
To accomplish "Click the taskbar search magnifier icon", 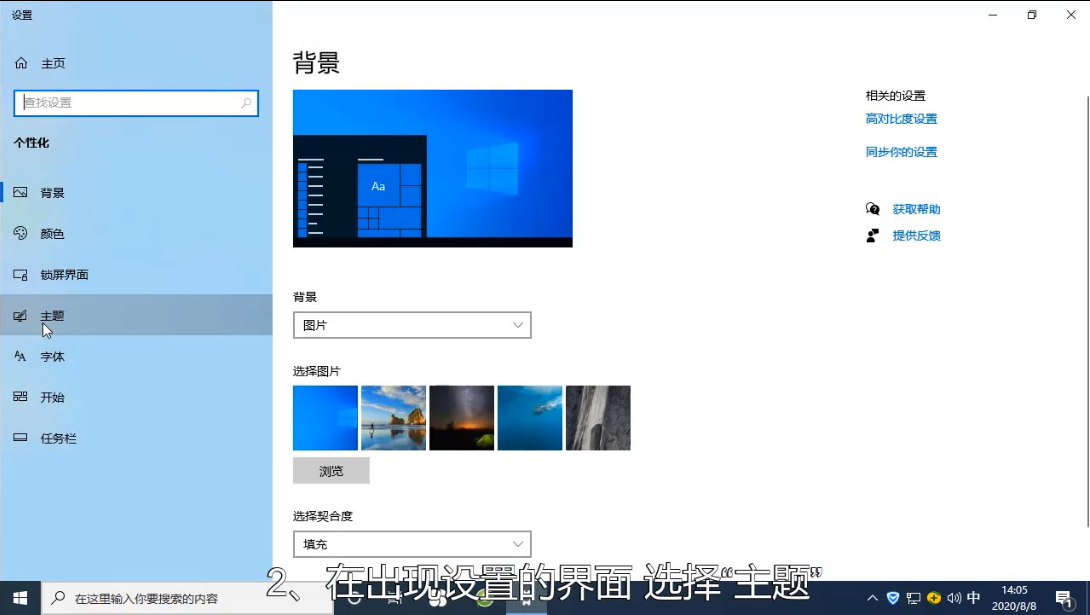I will [58, 598].
